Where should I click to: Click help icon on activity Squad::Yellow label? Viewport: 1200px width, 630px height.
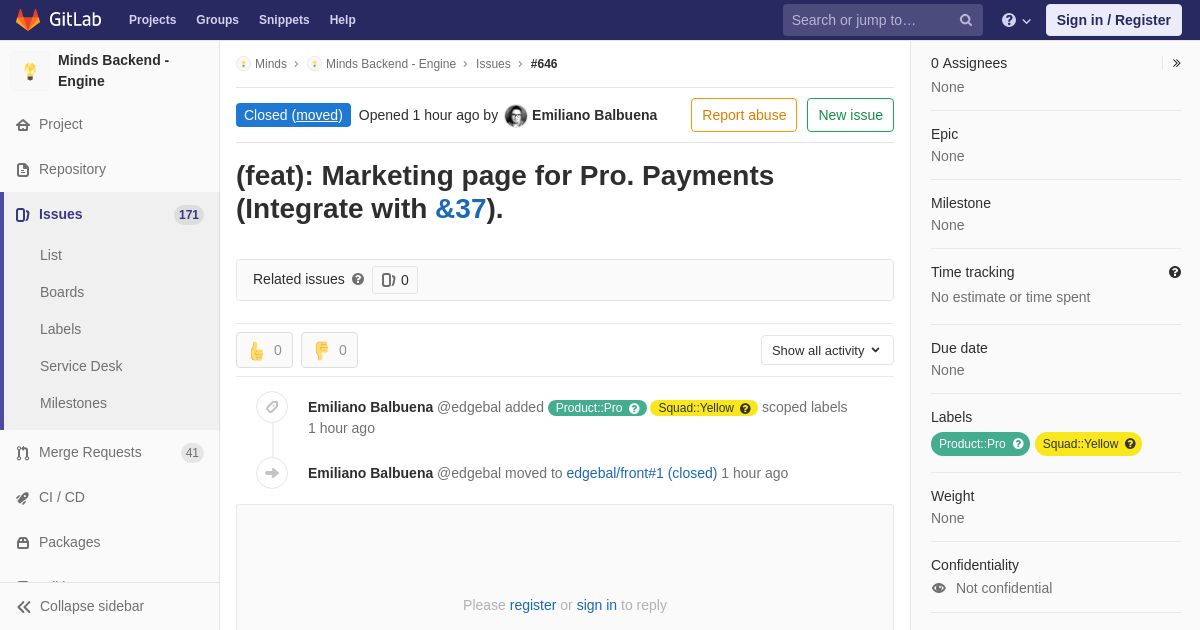(745, 408)
